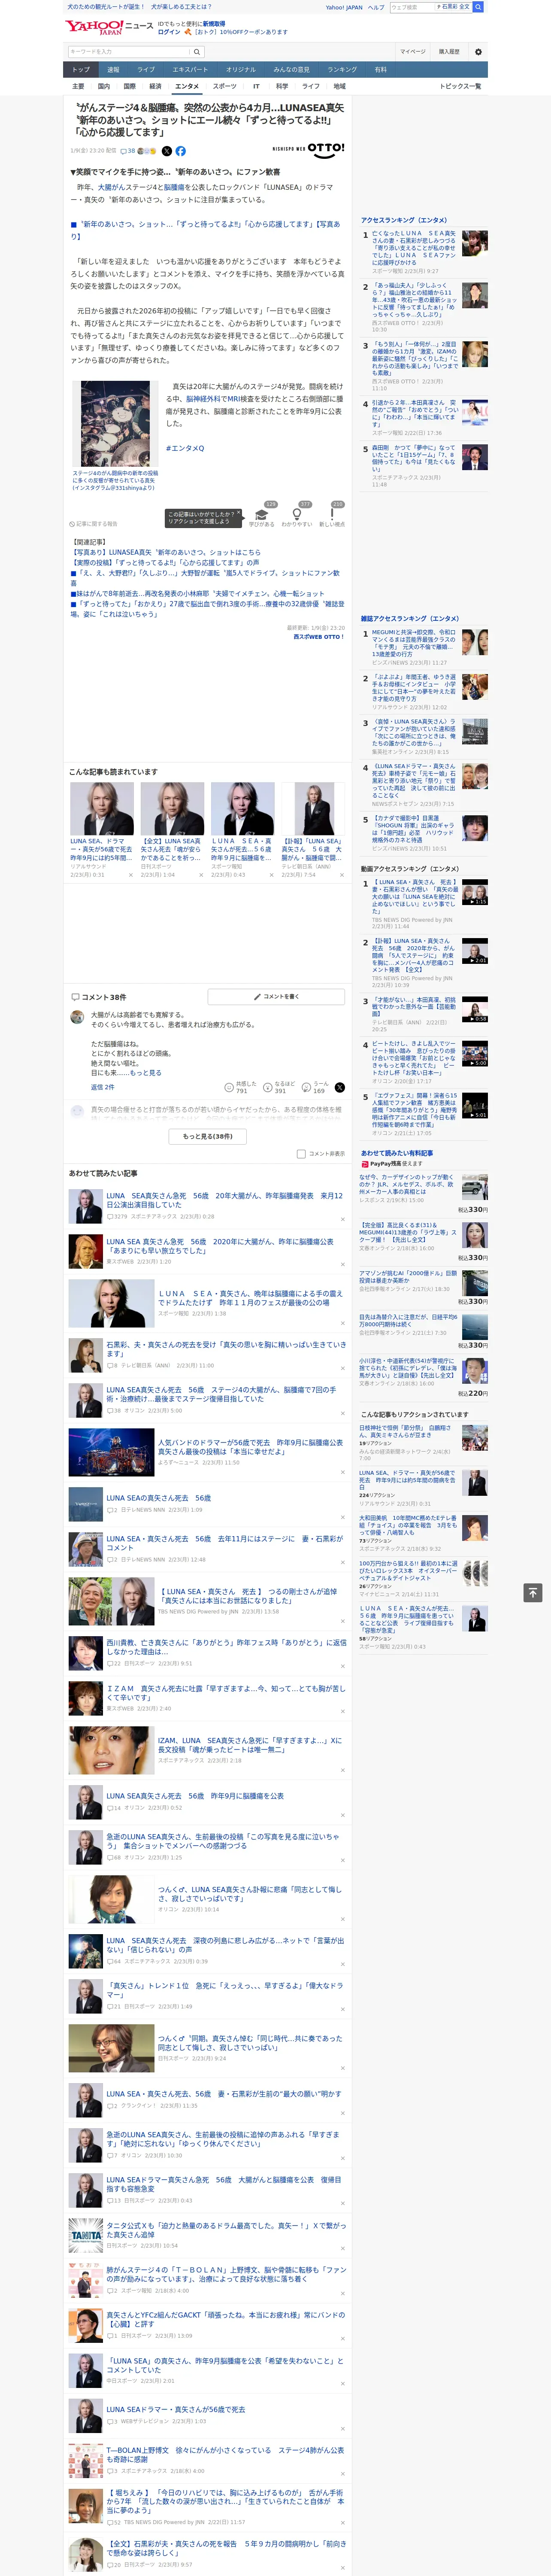Select the スポーツ category

(224, 86)
